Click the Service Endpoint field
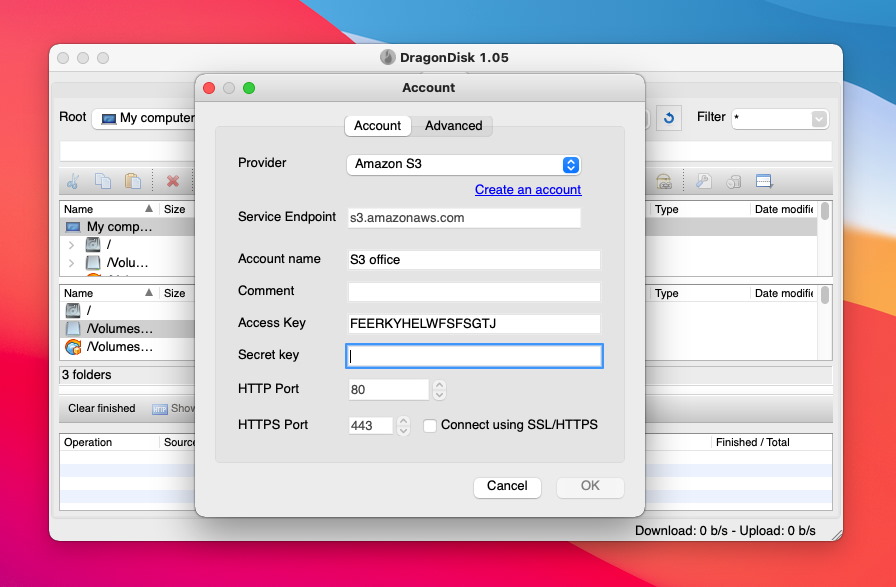Viewport: 896px width, 587px height. click(x=464, y=218)
